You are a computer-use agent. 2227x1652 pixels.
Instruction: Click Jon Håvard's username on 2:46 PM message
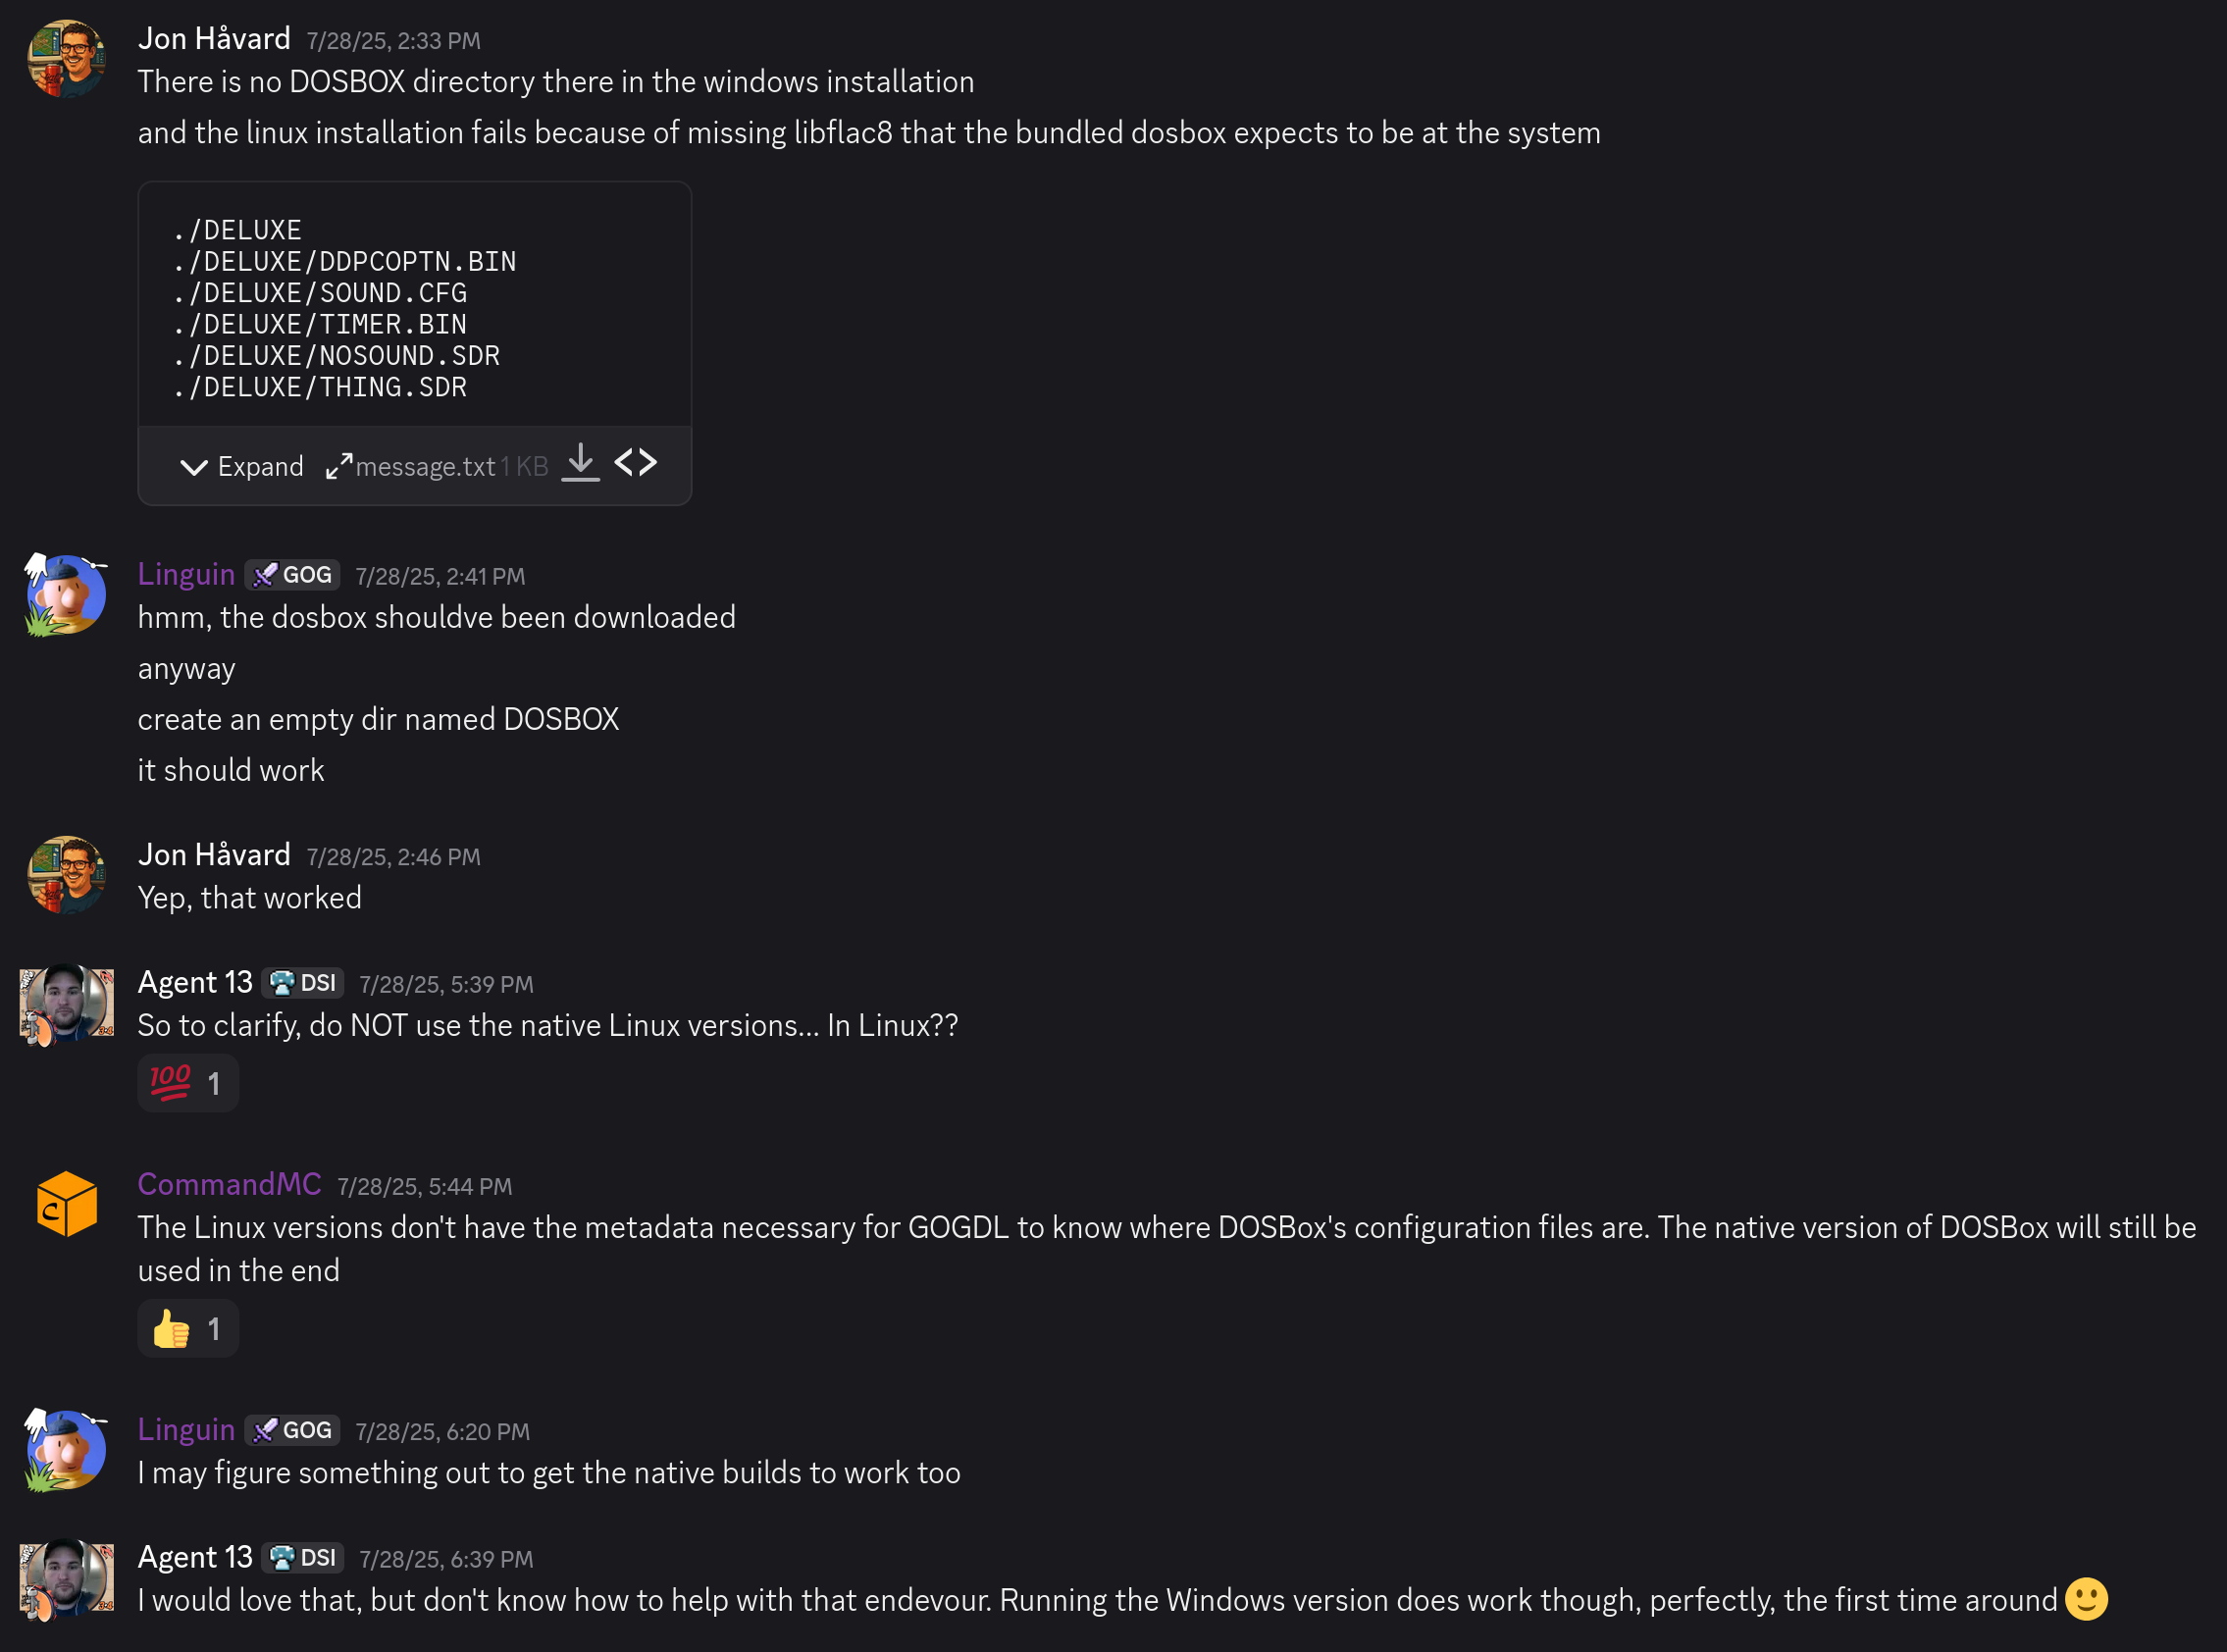[214, 855]
